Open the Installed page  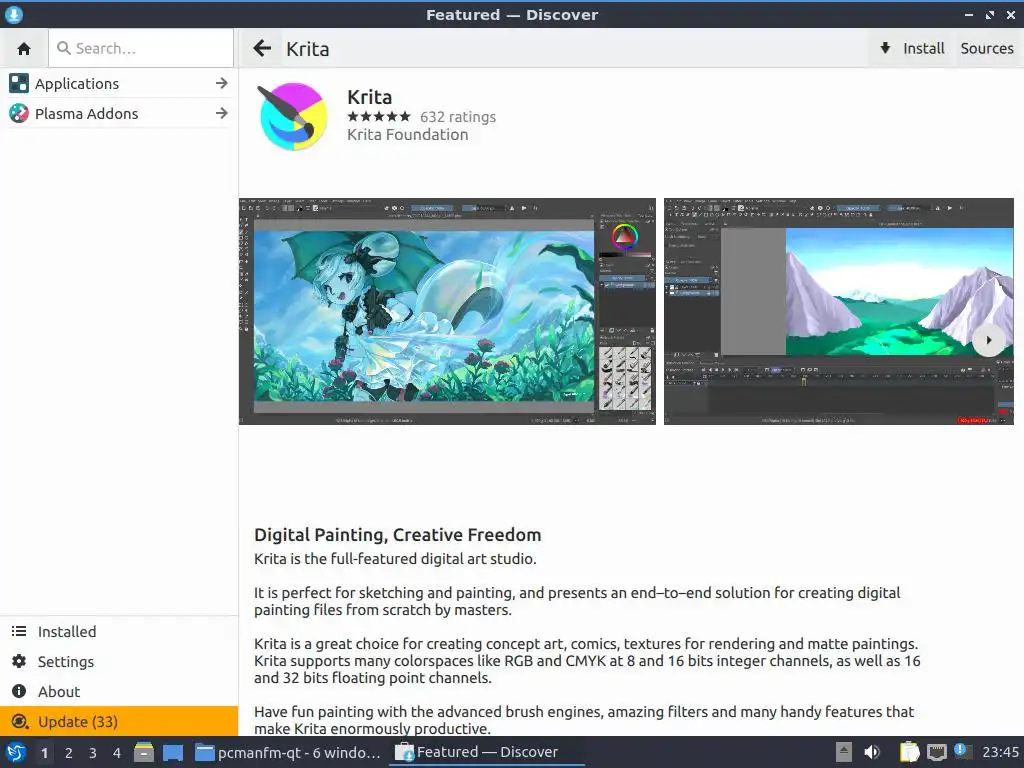coord(119,632)
